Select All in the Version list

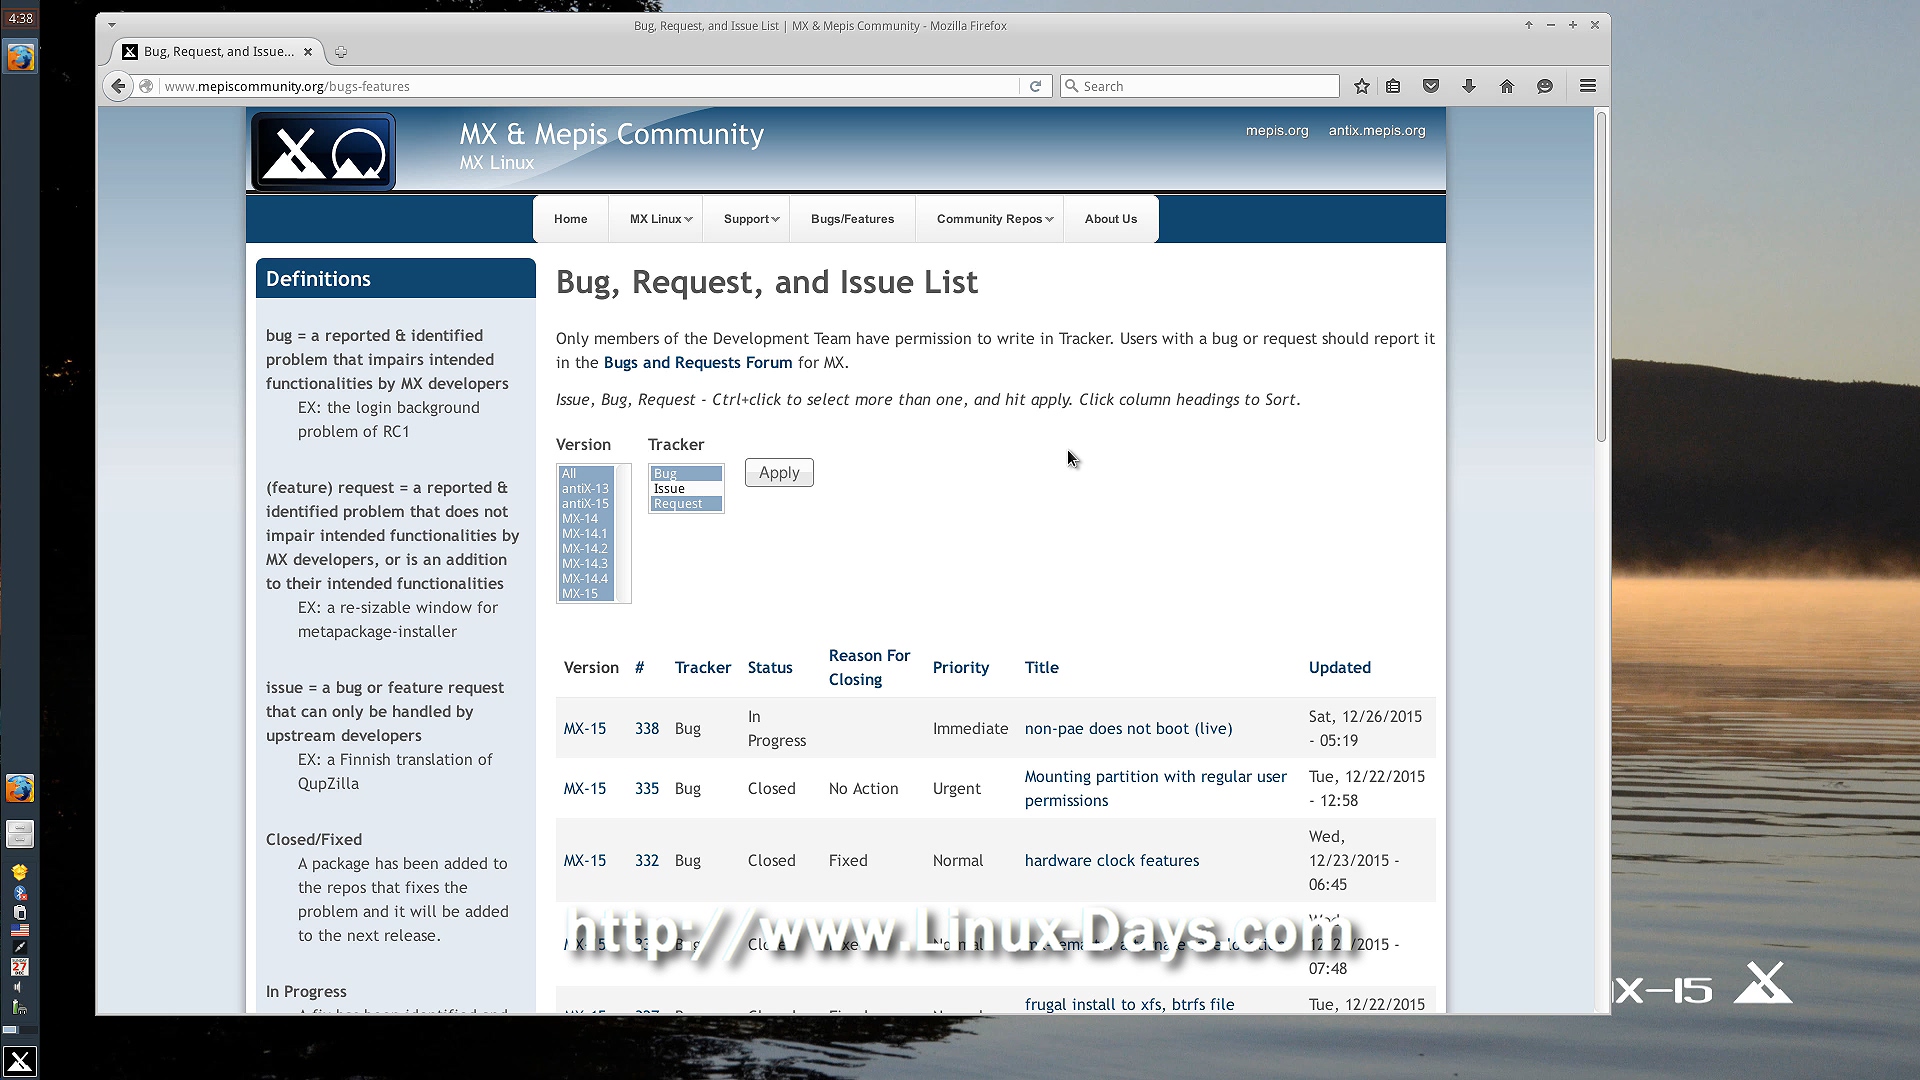(587, 473)
